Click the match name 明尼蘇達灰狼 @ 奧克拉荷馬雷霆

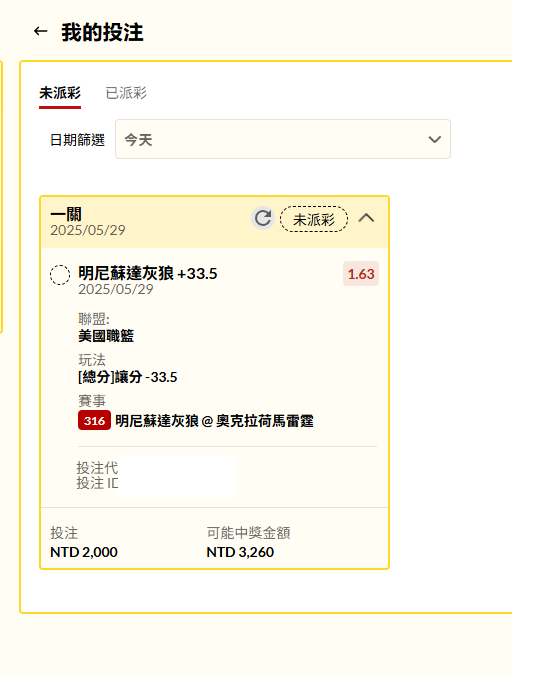[214, 421]
